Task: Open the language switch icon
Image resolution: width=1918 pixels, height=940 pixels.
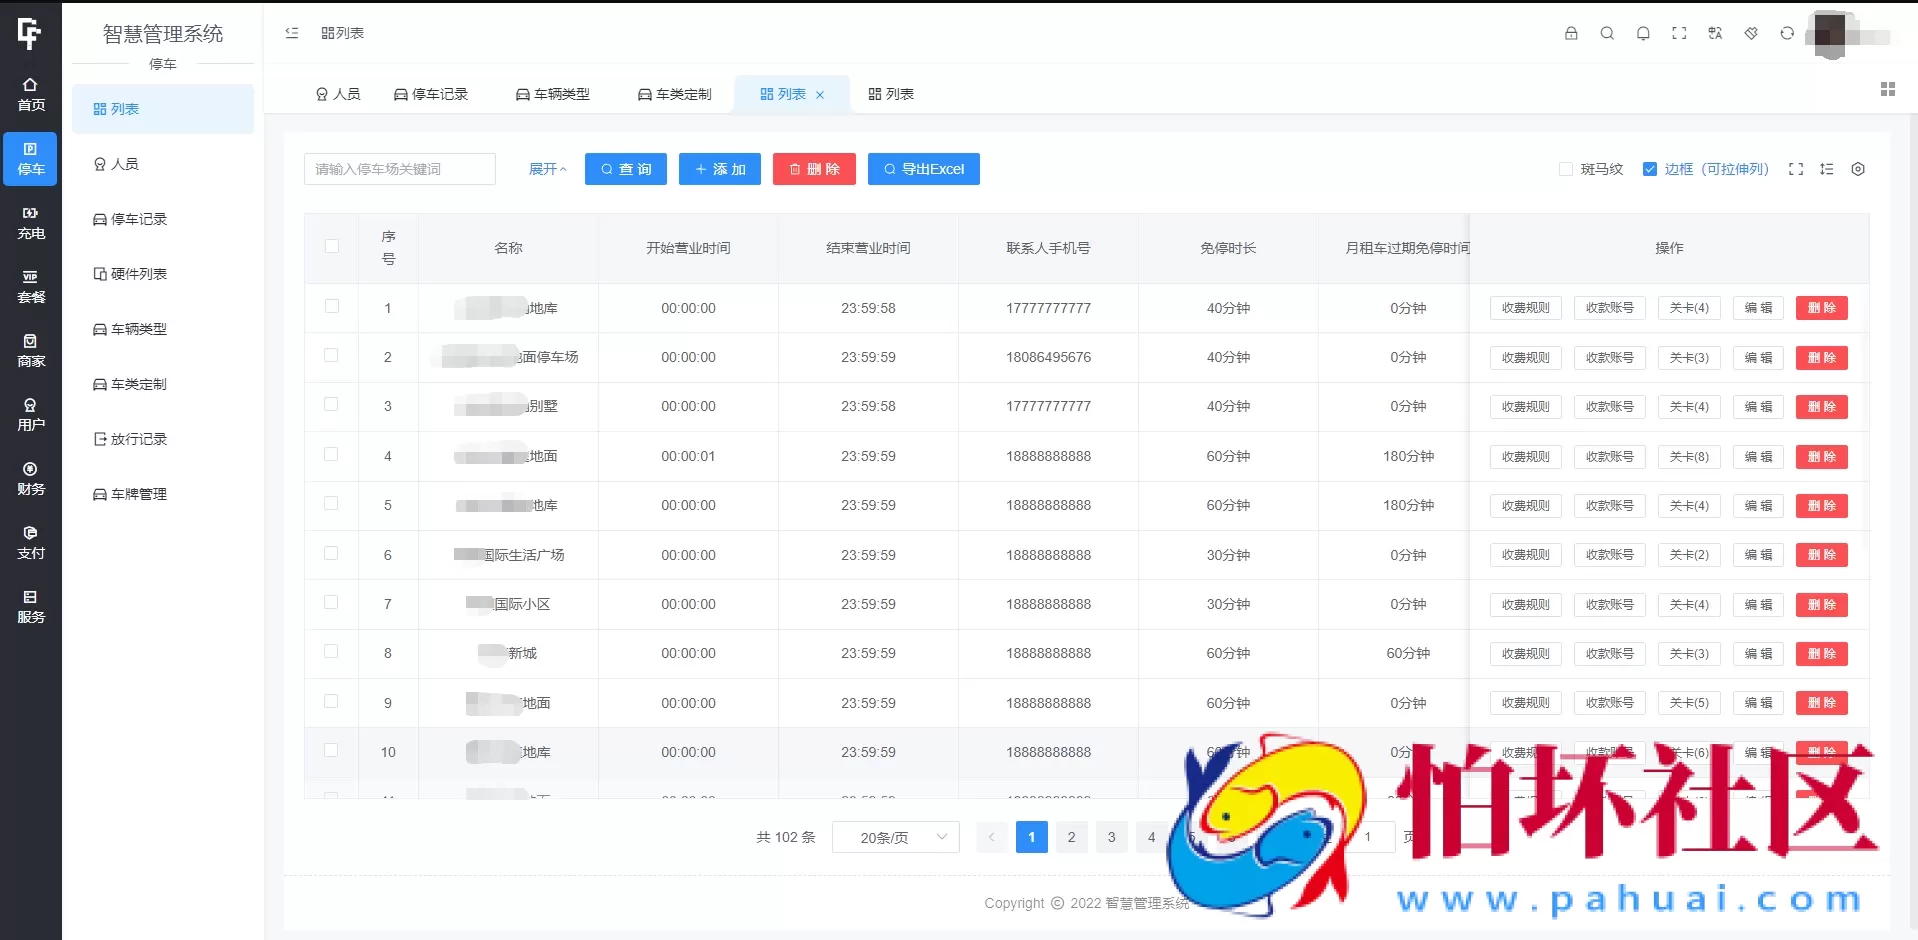Action: [x=1715, y=33]
